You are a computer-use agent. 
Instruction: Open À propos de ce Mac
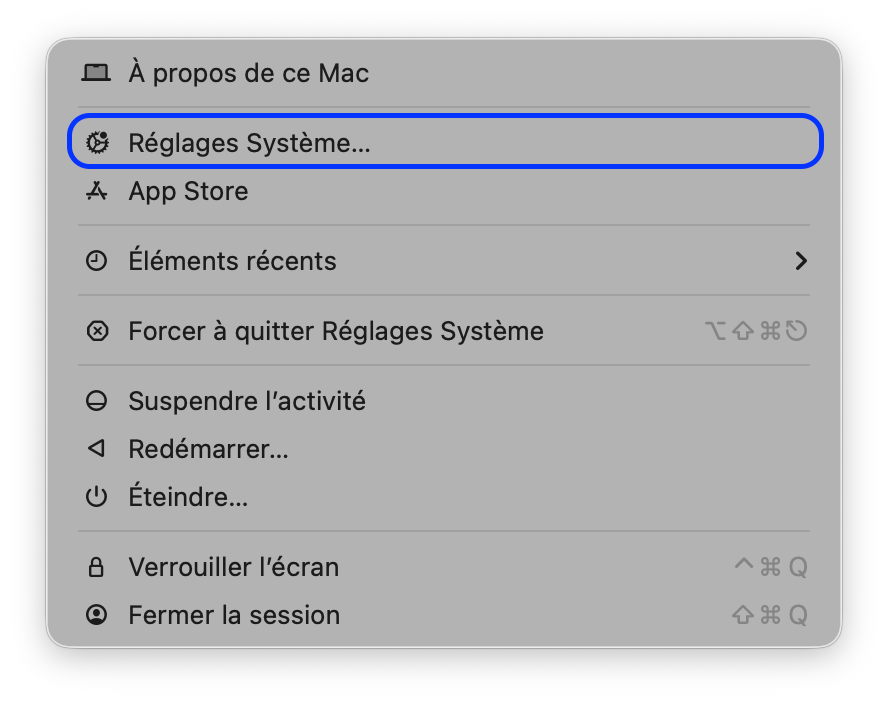point(248,73)
